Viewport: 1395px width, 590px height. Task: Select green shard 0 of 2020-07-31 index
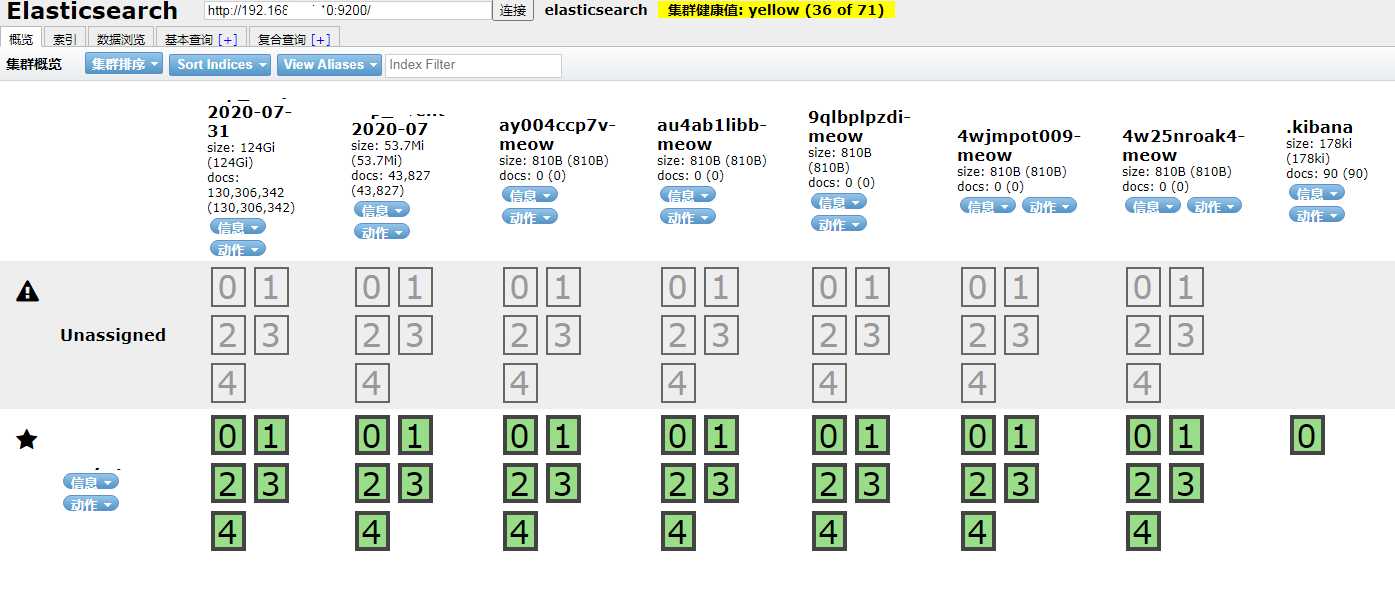(228, 435)
